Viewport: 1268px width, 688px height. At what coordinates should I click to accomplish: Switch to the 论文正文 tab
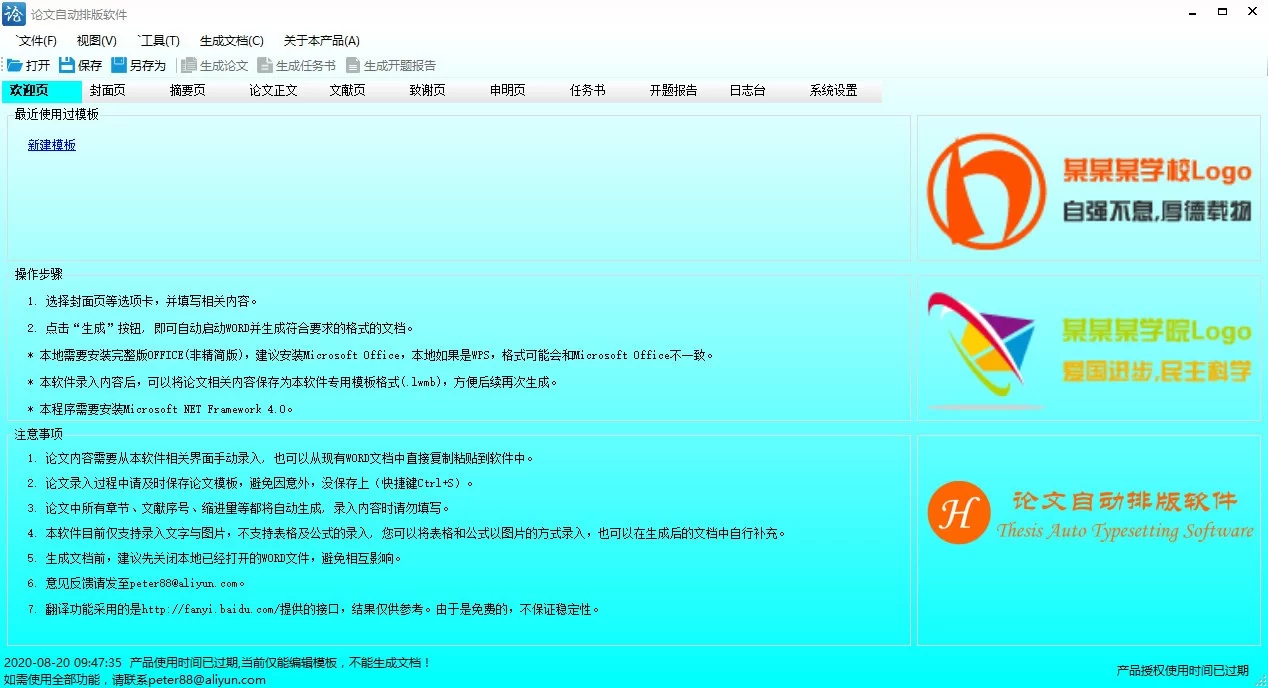pos(272,90)
